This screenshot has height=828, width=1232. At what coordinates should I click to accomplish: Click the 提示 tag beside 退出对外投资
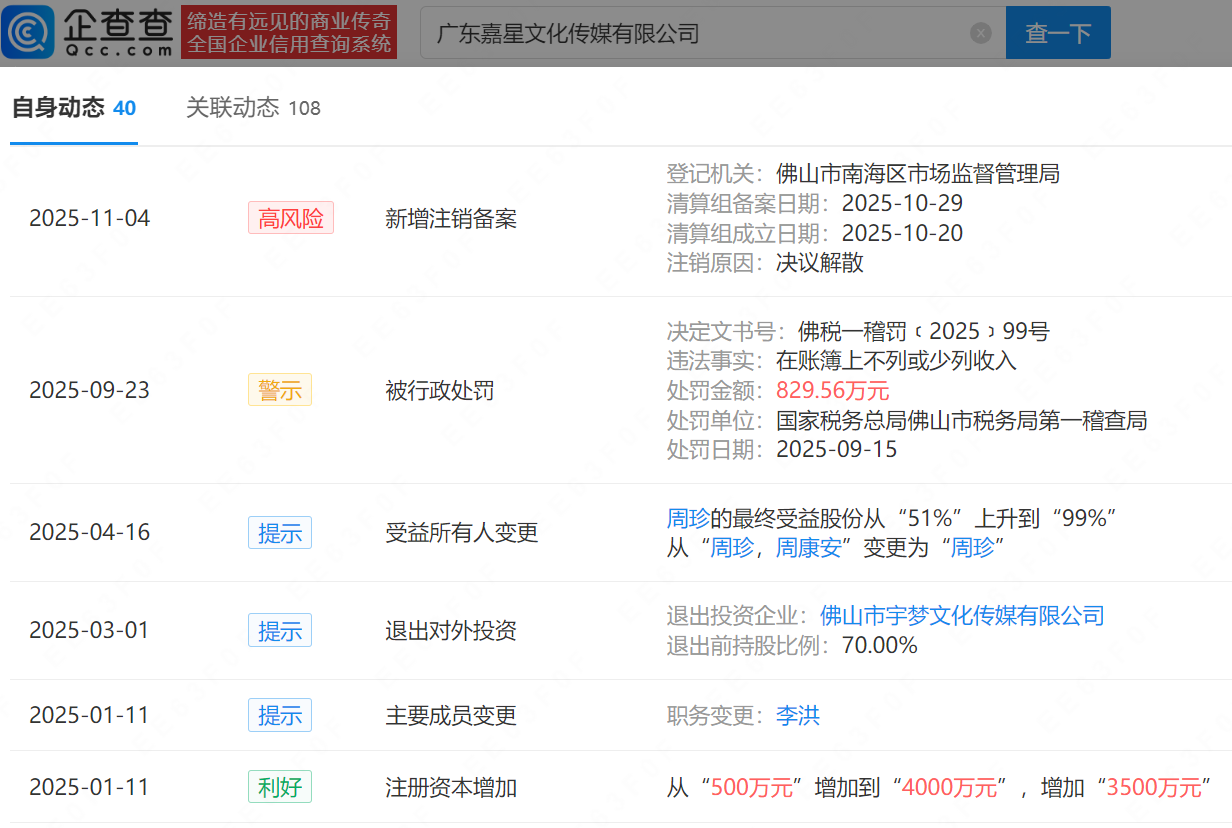click(x=279, y=631)
